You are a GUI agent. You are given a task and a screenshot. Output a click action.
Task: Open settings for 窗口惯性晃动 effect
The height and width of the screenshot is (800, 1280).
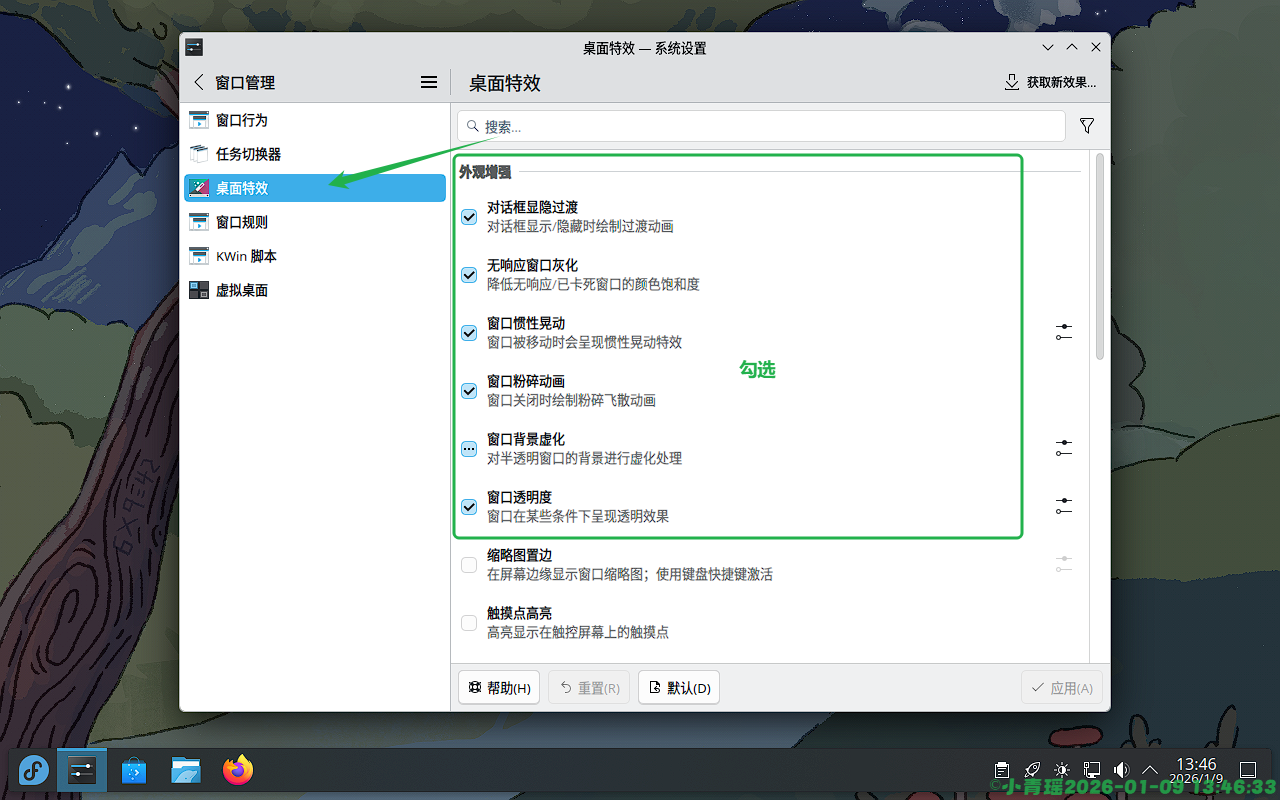[1063, 332]
